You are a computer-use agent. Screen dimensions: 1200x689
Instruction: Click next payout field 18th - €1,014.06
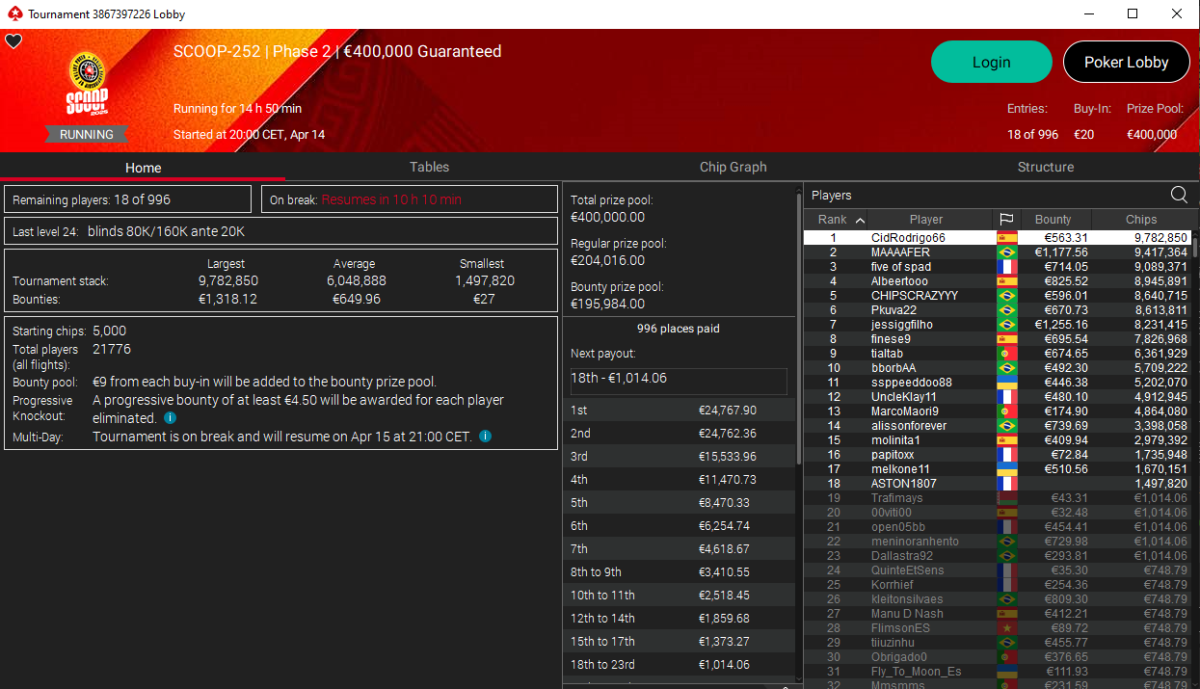(x=679, y=381)
